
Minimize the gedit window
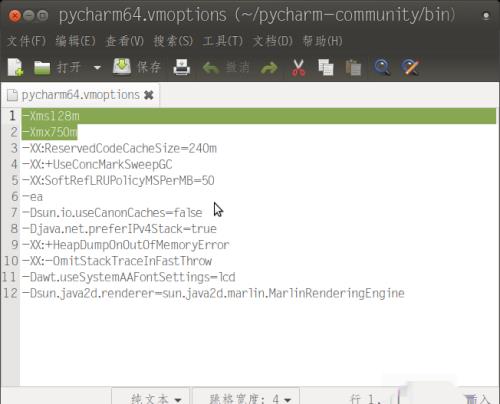[x=29, y=15]
